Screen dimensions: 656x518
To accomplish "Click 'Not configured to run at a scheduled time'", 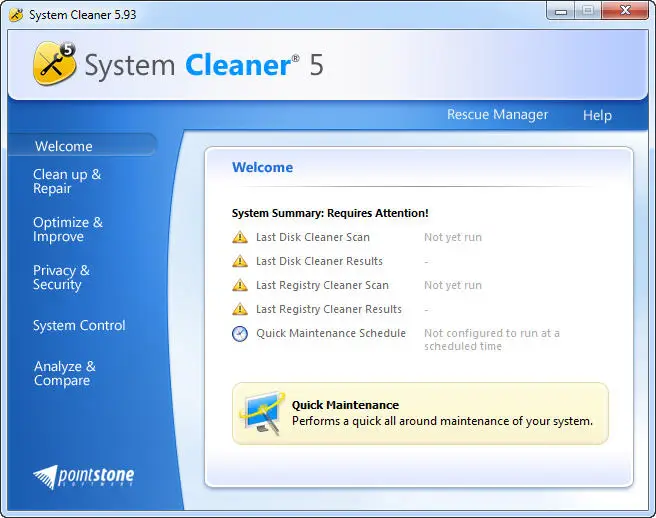I will tap(492, 340).
